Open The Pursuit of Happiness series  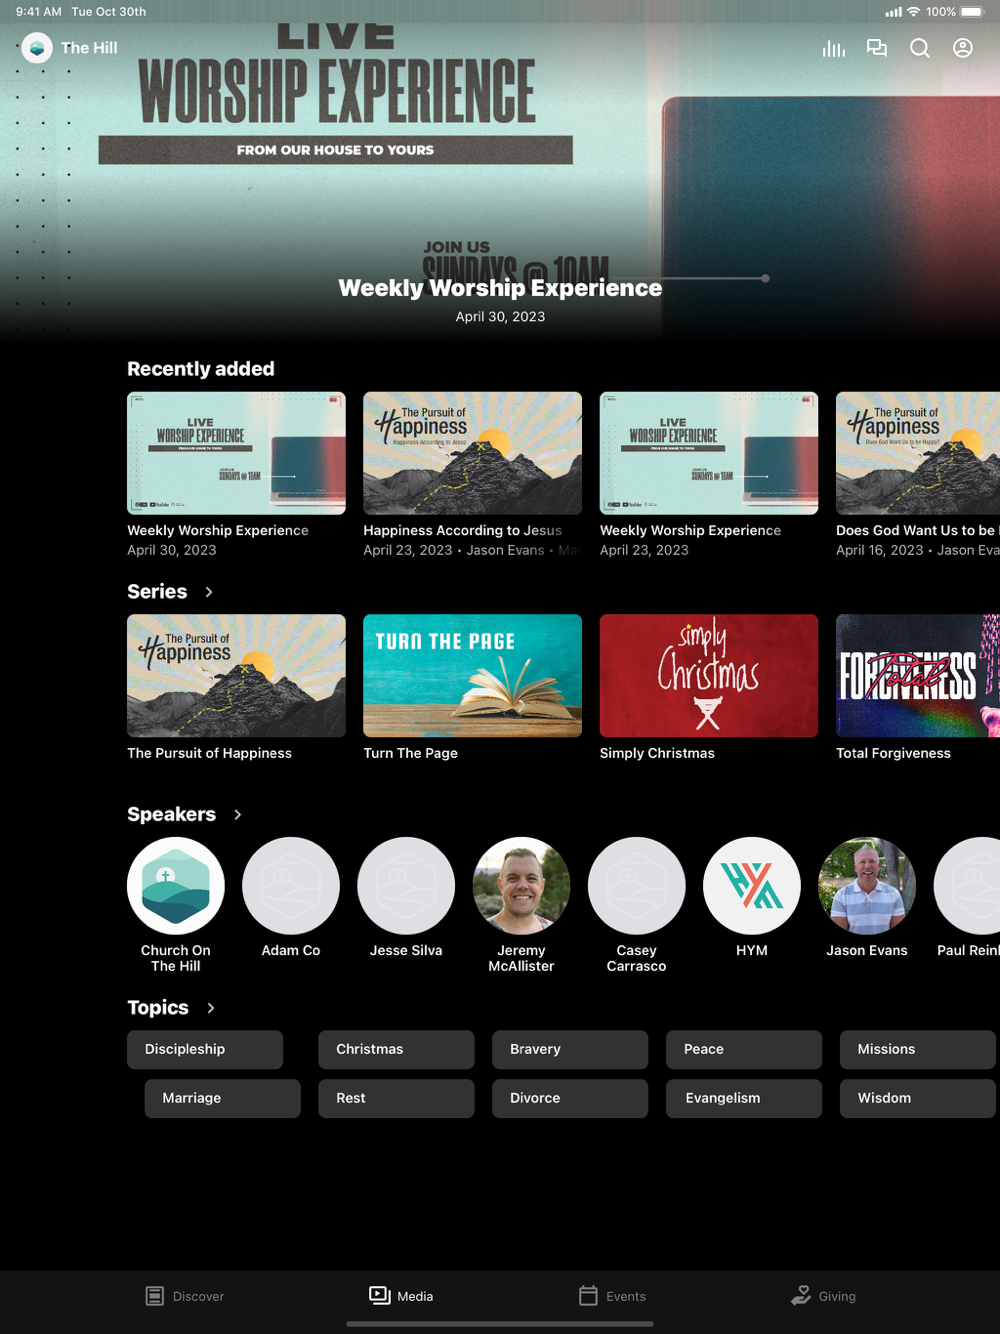[236, 676]
